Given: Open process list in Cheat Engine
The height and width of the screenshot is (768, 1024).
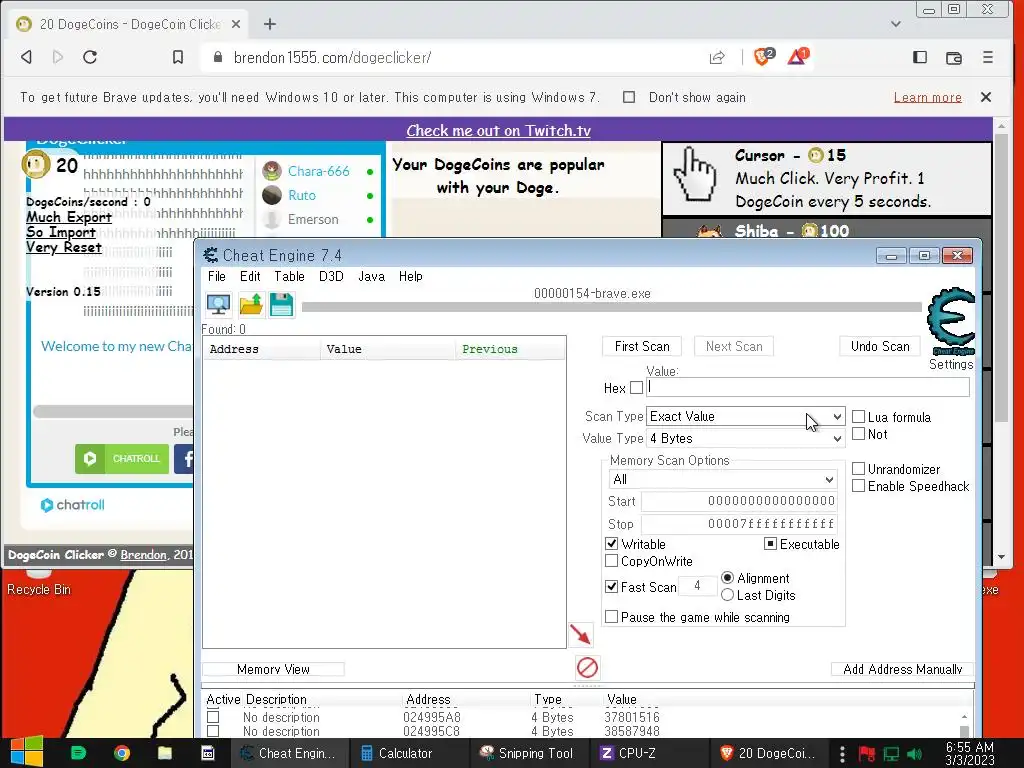Looking at the screenshot, I should point(218,304).
